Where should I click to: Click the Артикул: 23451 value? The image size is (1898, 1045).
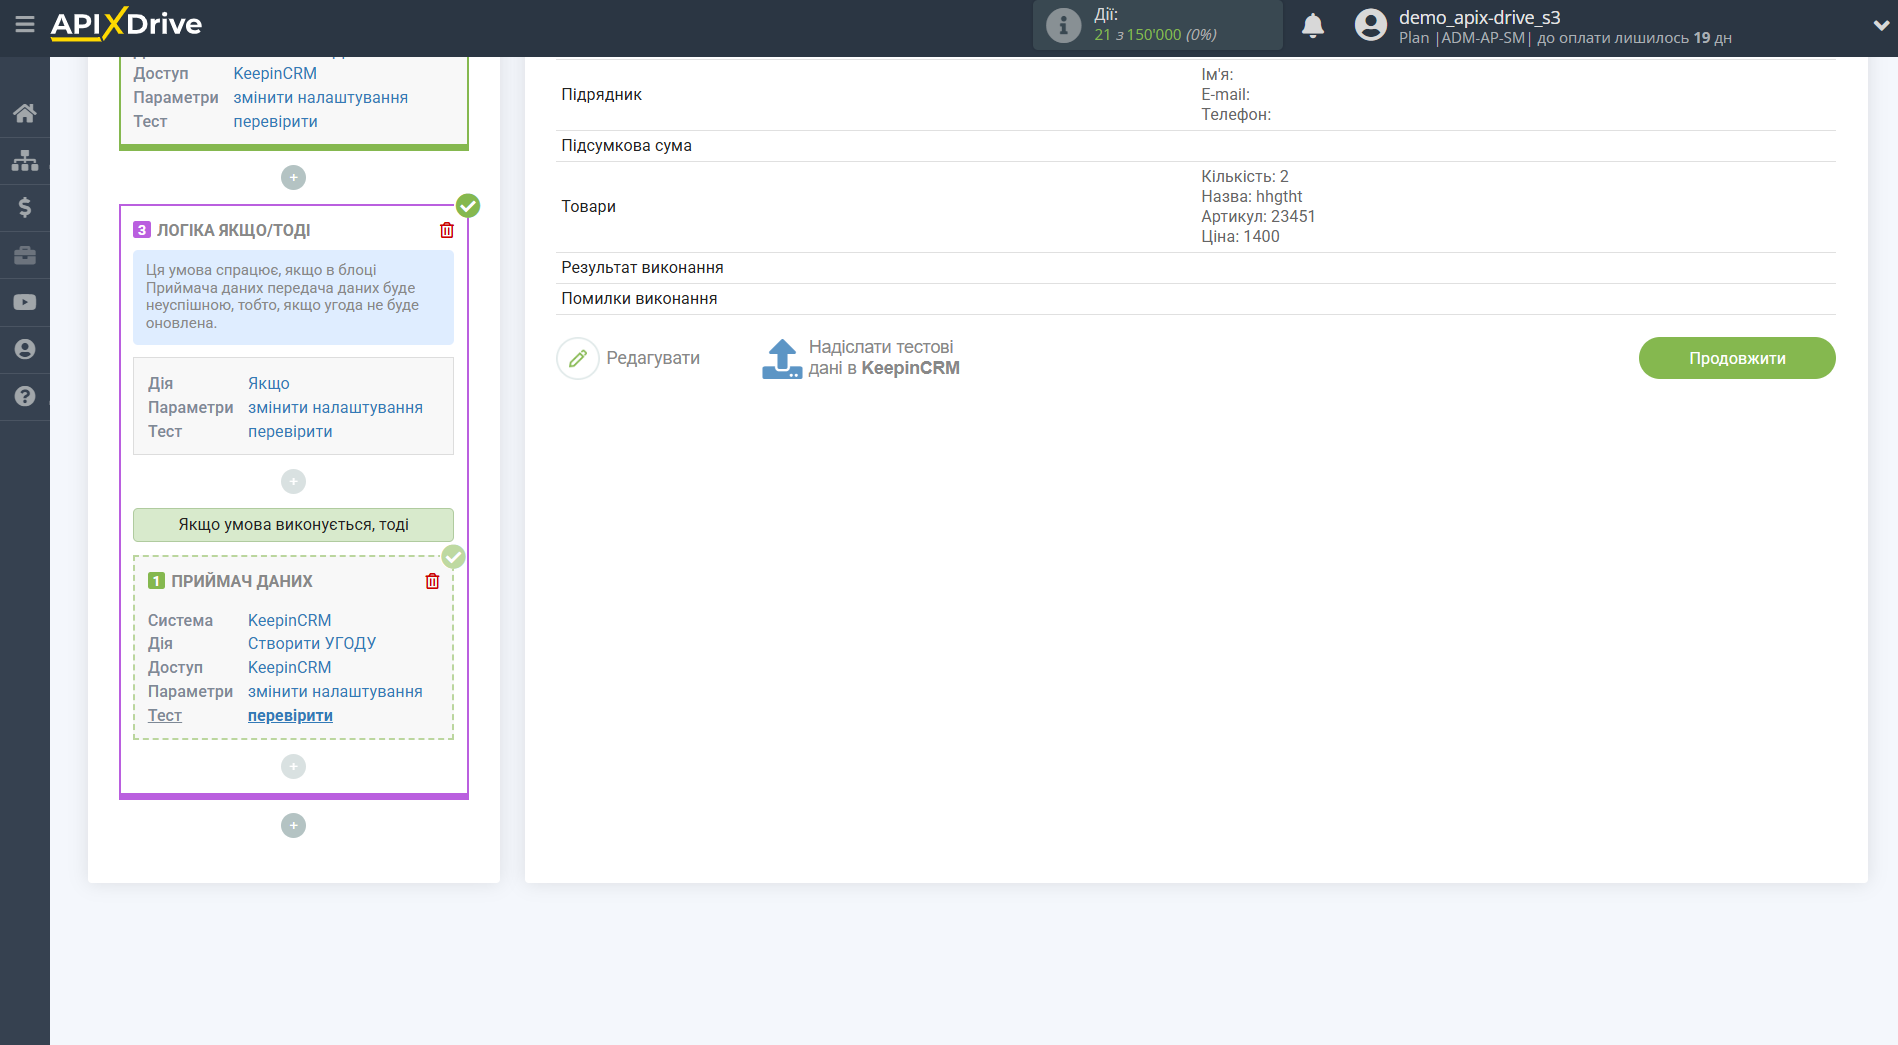(1258, 216)
